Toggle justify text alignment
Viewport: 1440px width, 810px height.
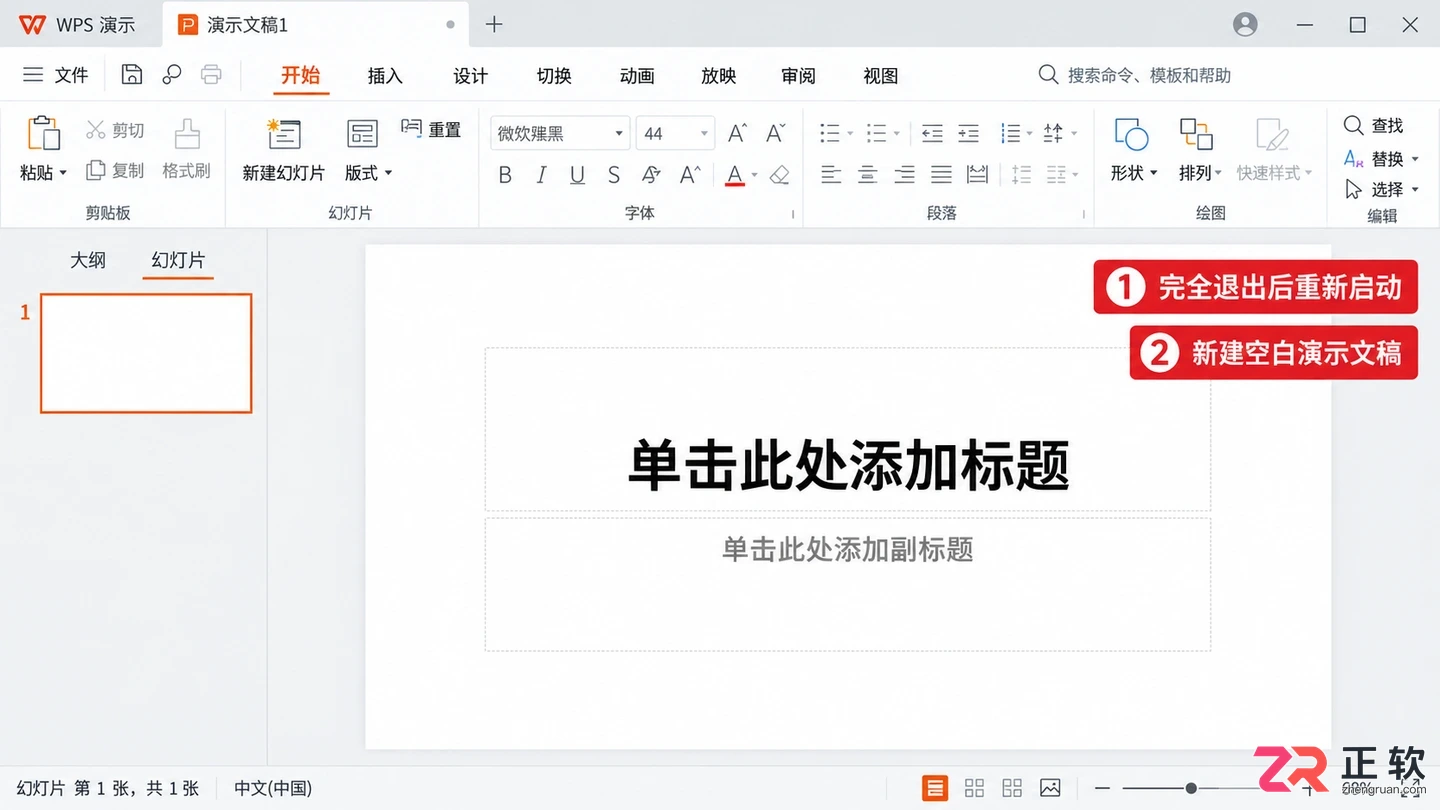coord(941,175)
